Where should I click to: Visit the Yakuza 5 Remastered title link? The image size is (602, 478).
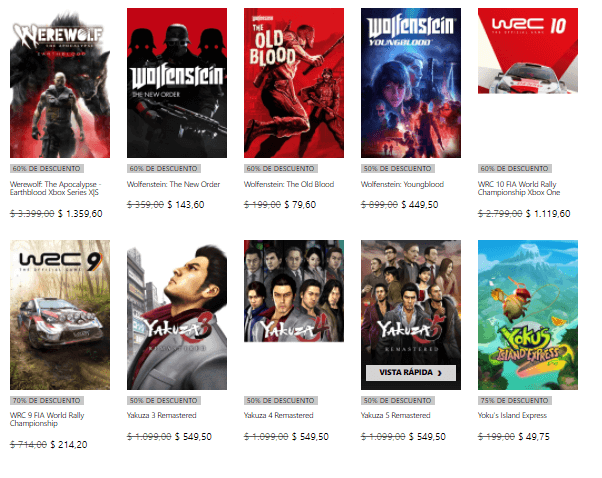click(396, 415)
